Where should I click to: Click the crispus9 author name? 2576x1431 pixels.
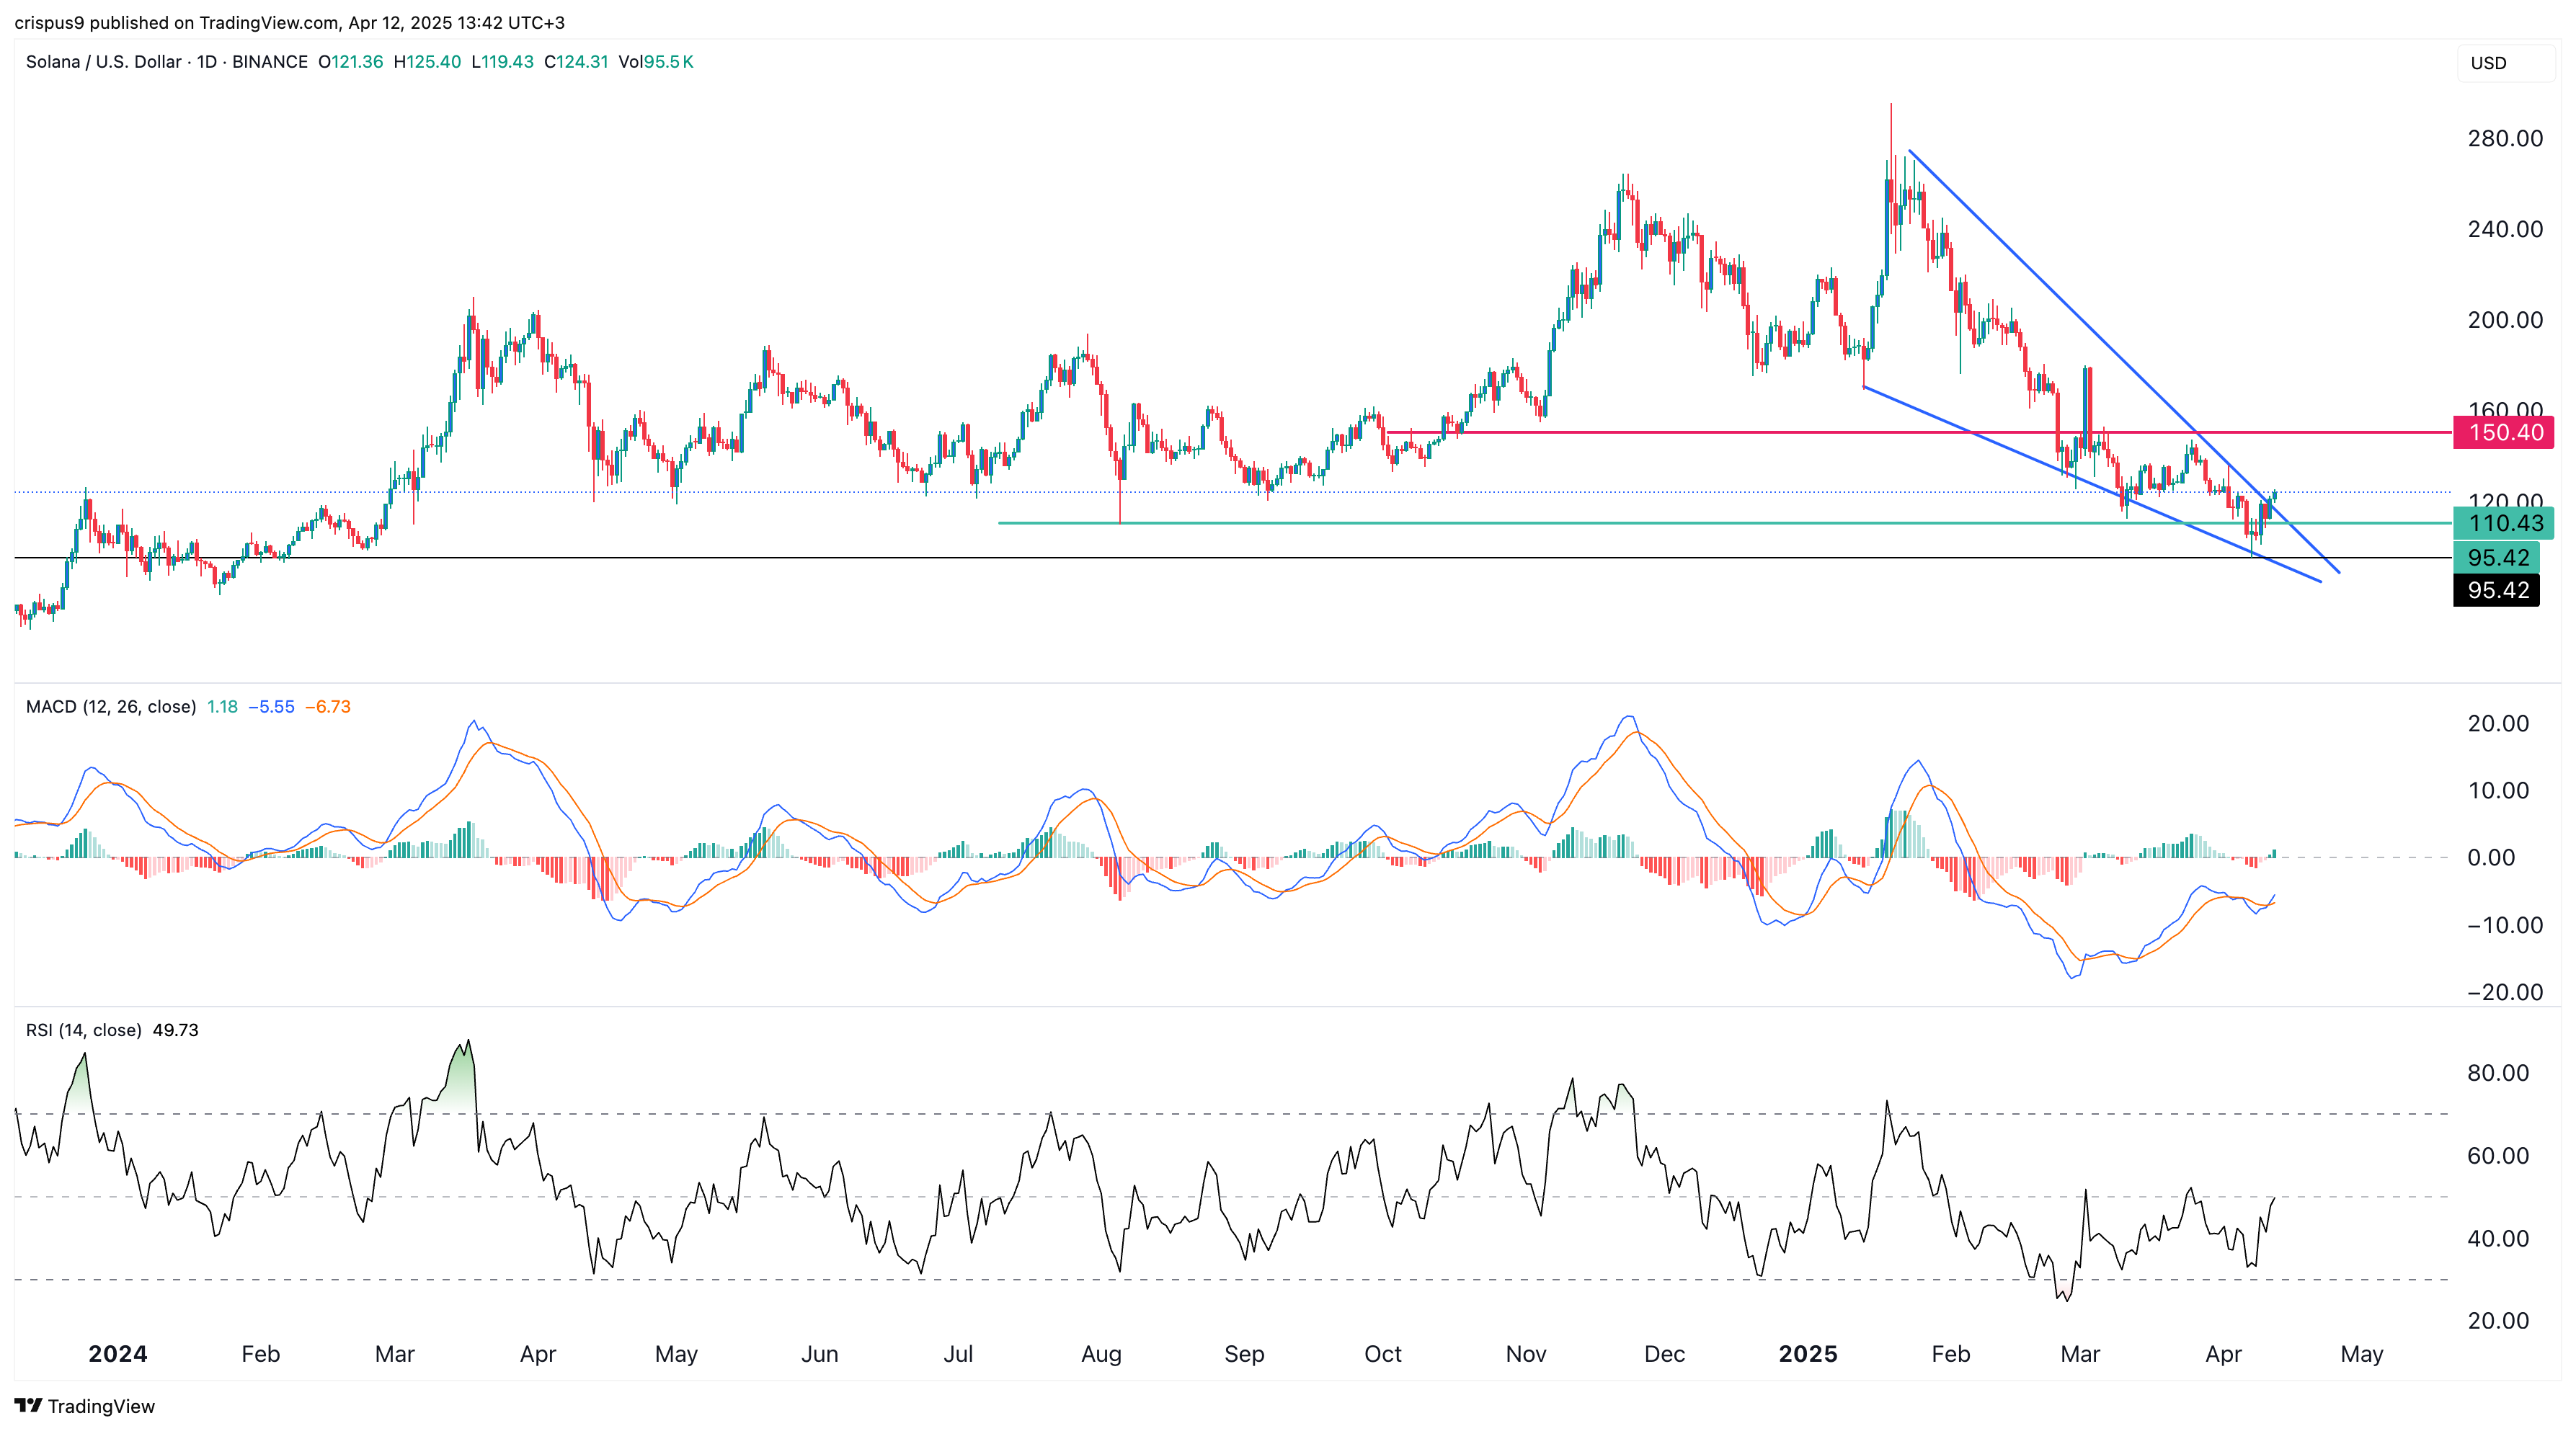pos(54,22)
